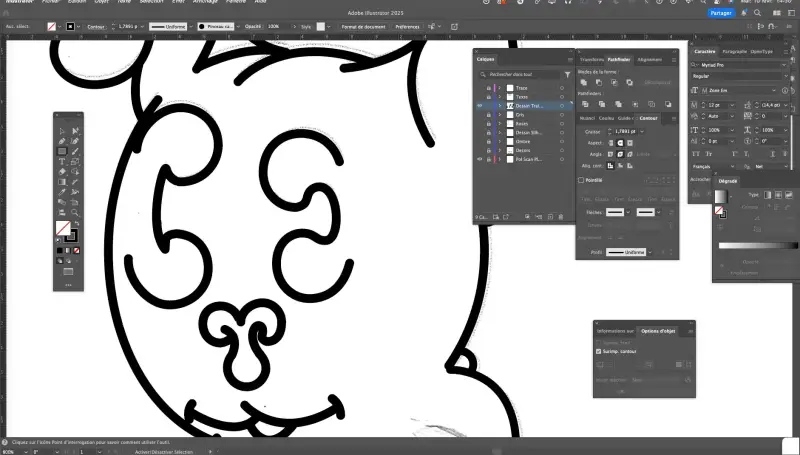Open the Profil dropdown in Contour panel

[x=650, y=252]
